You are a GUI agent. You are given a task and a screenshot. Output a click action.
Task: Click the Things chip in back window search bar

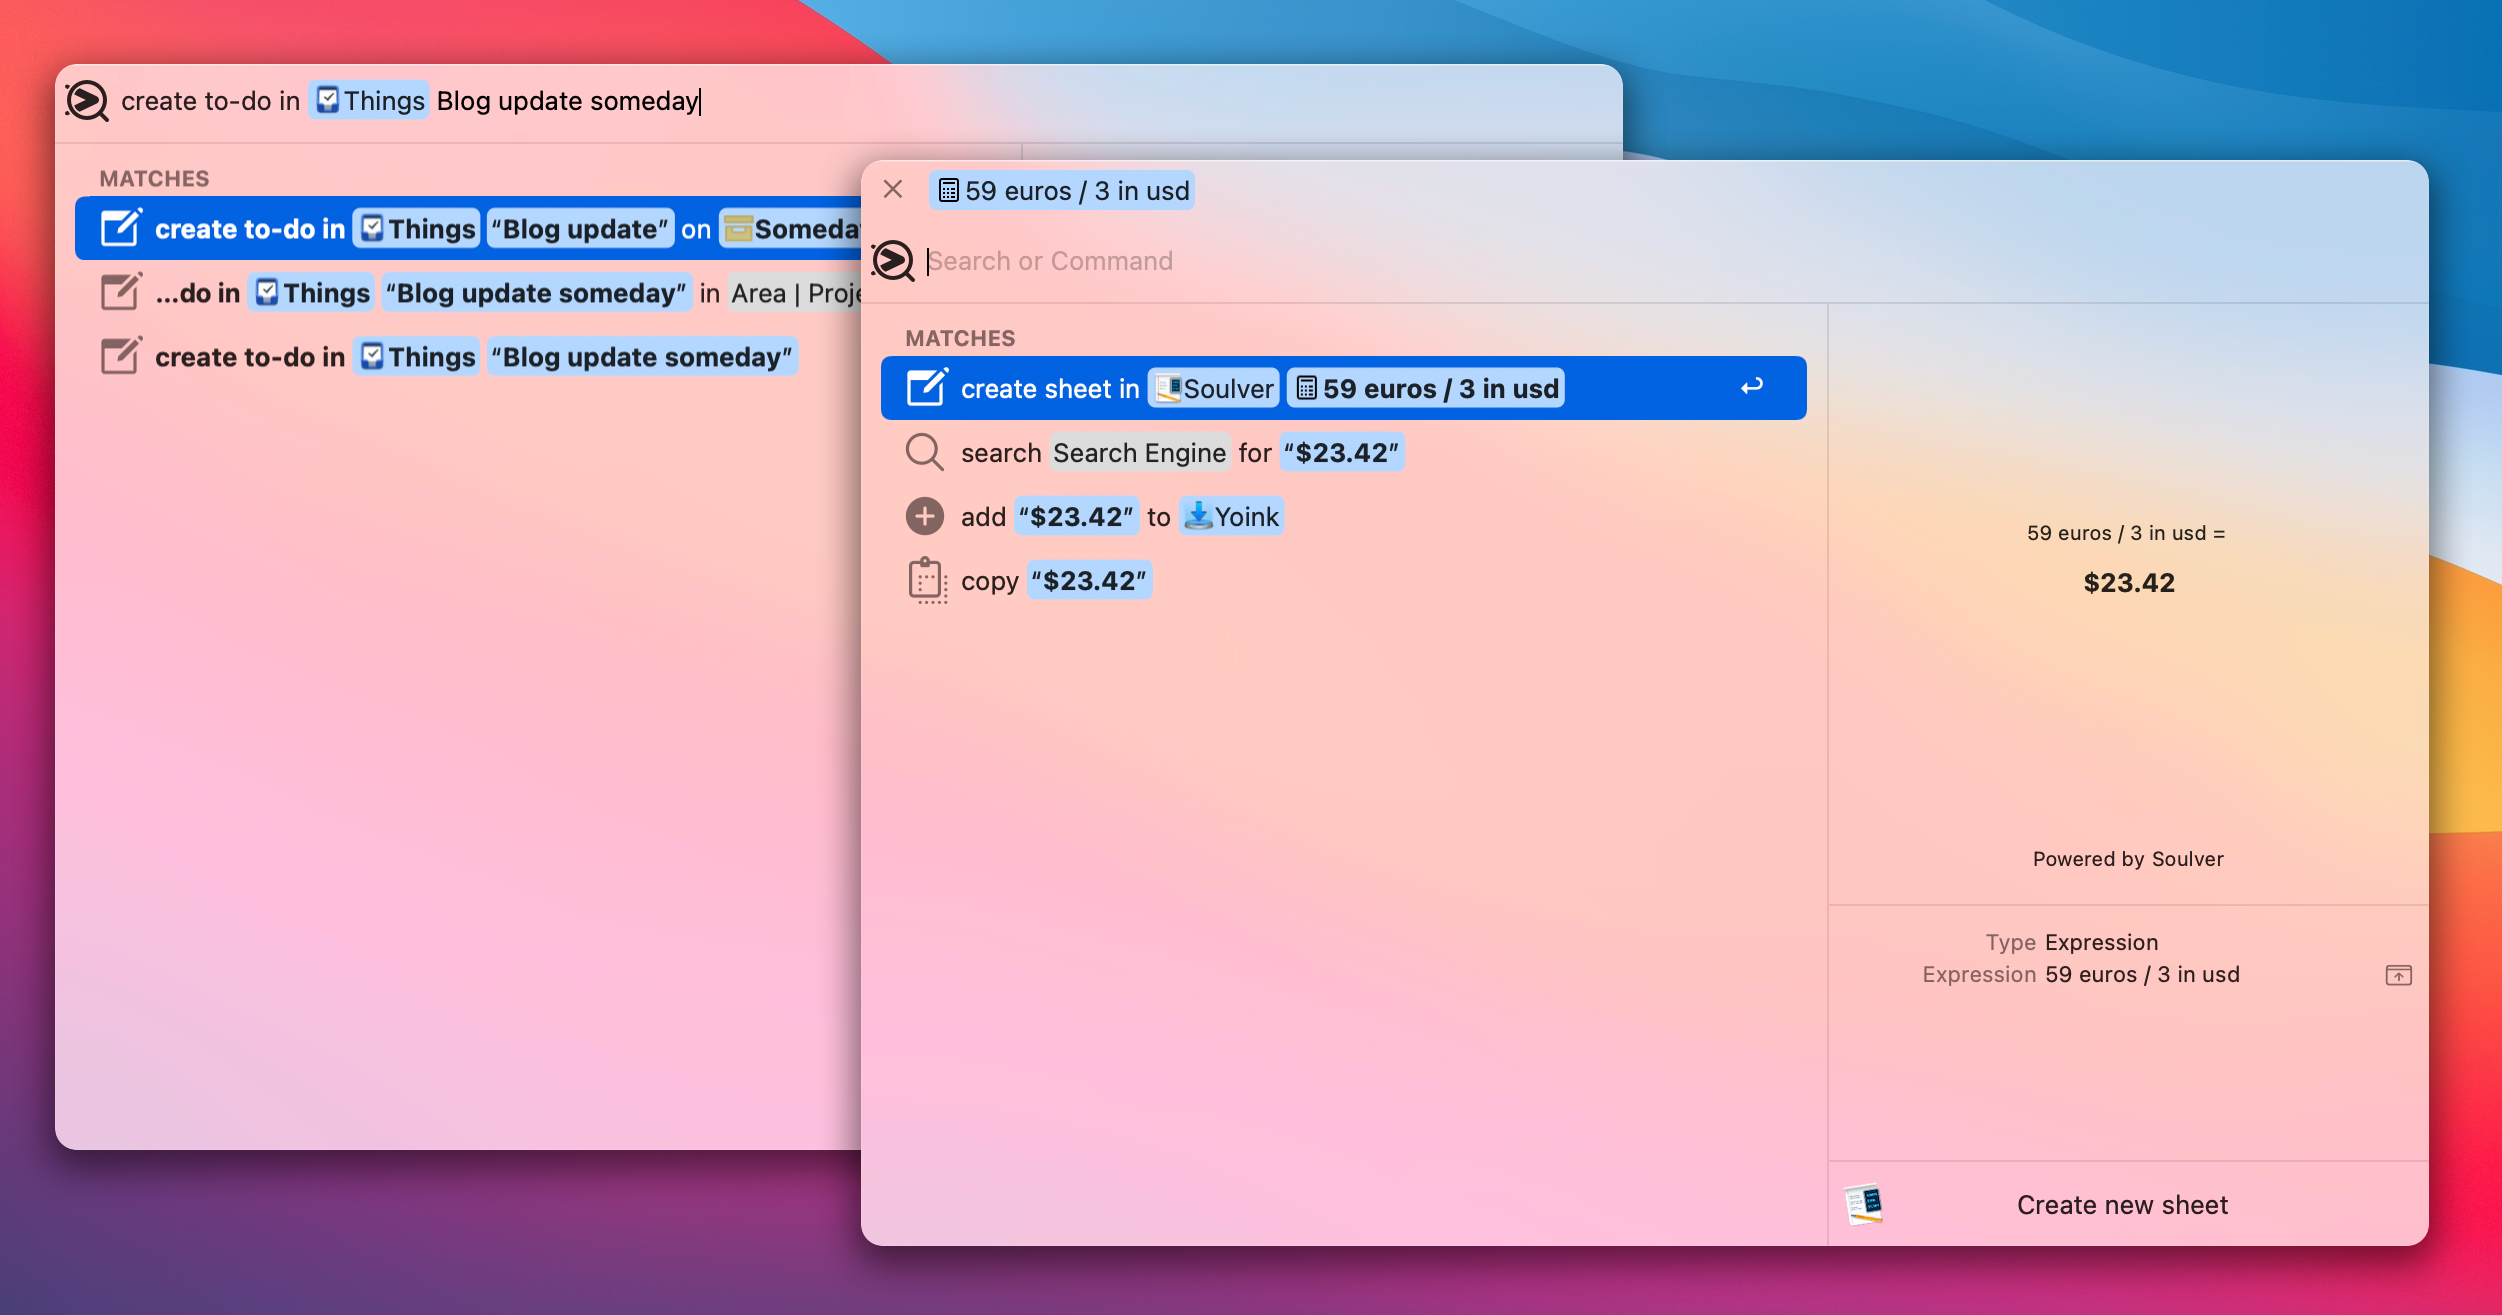pos(369,100)
